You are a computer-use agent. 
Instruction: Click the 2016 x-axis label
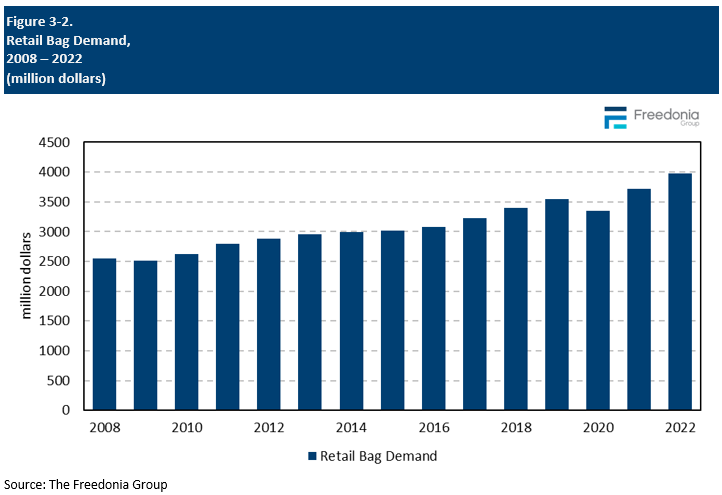click(434, 427)
